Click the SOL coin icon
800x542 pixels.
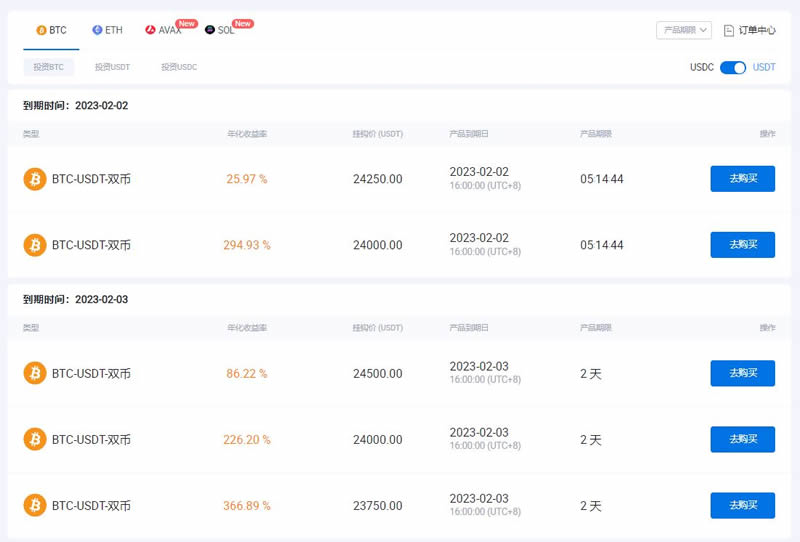(210, 30)
